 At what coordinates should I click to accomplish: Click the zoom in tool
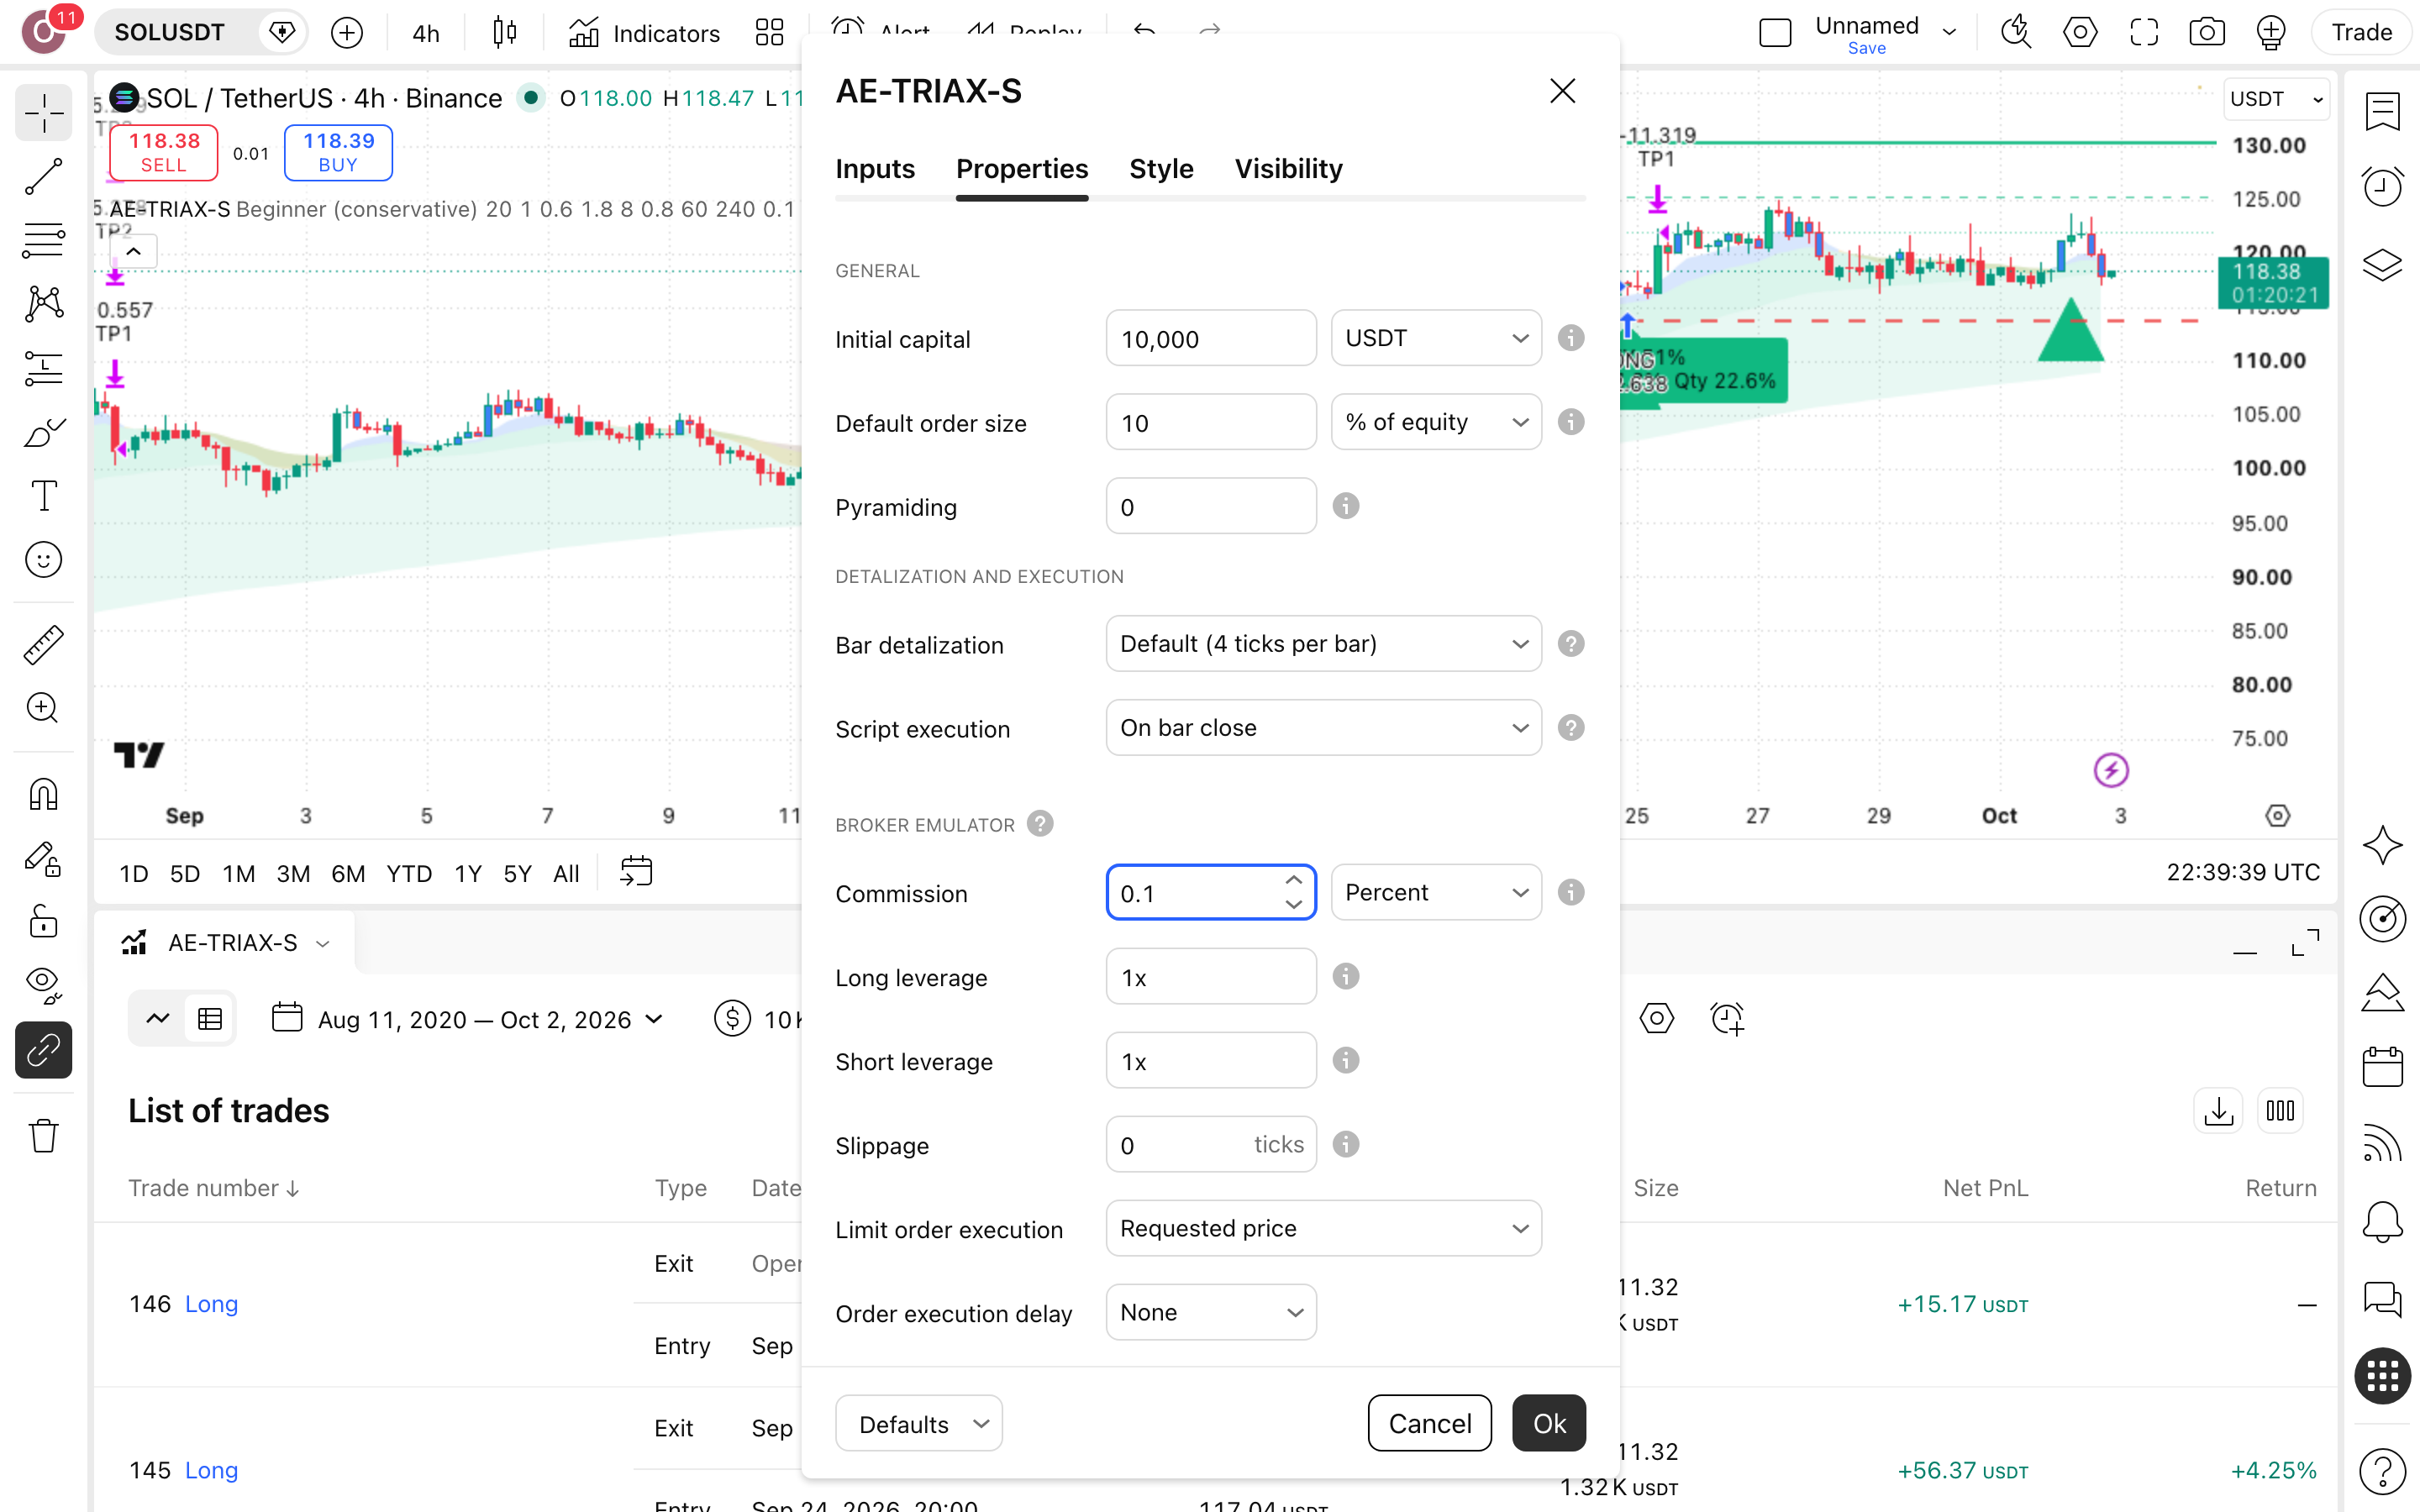coord(43,708)
